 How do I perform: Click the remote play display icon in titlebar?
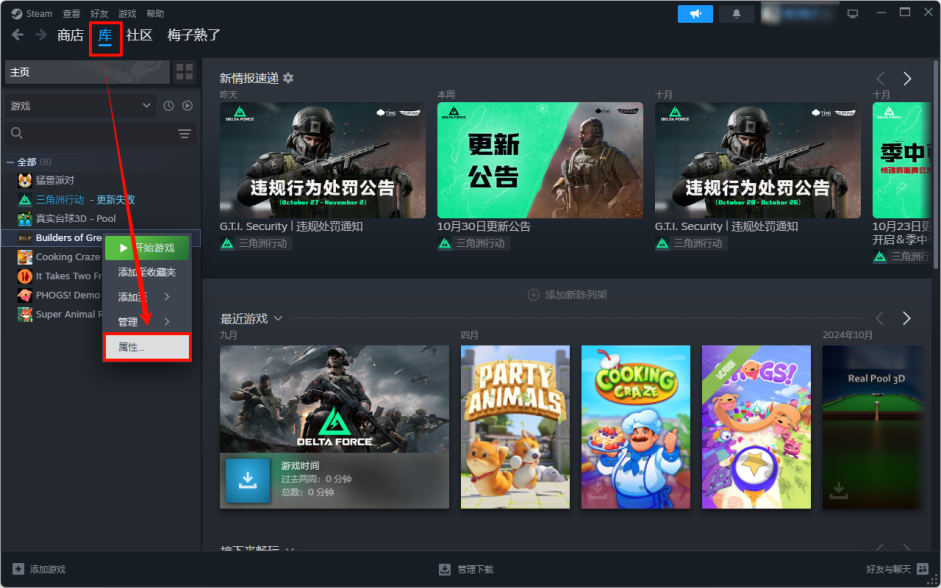(x=854, y=13)
